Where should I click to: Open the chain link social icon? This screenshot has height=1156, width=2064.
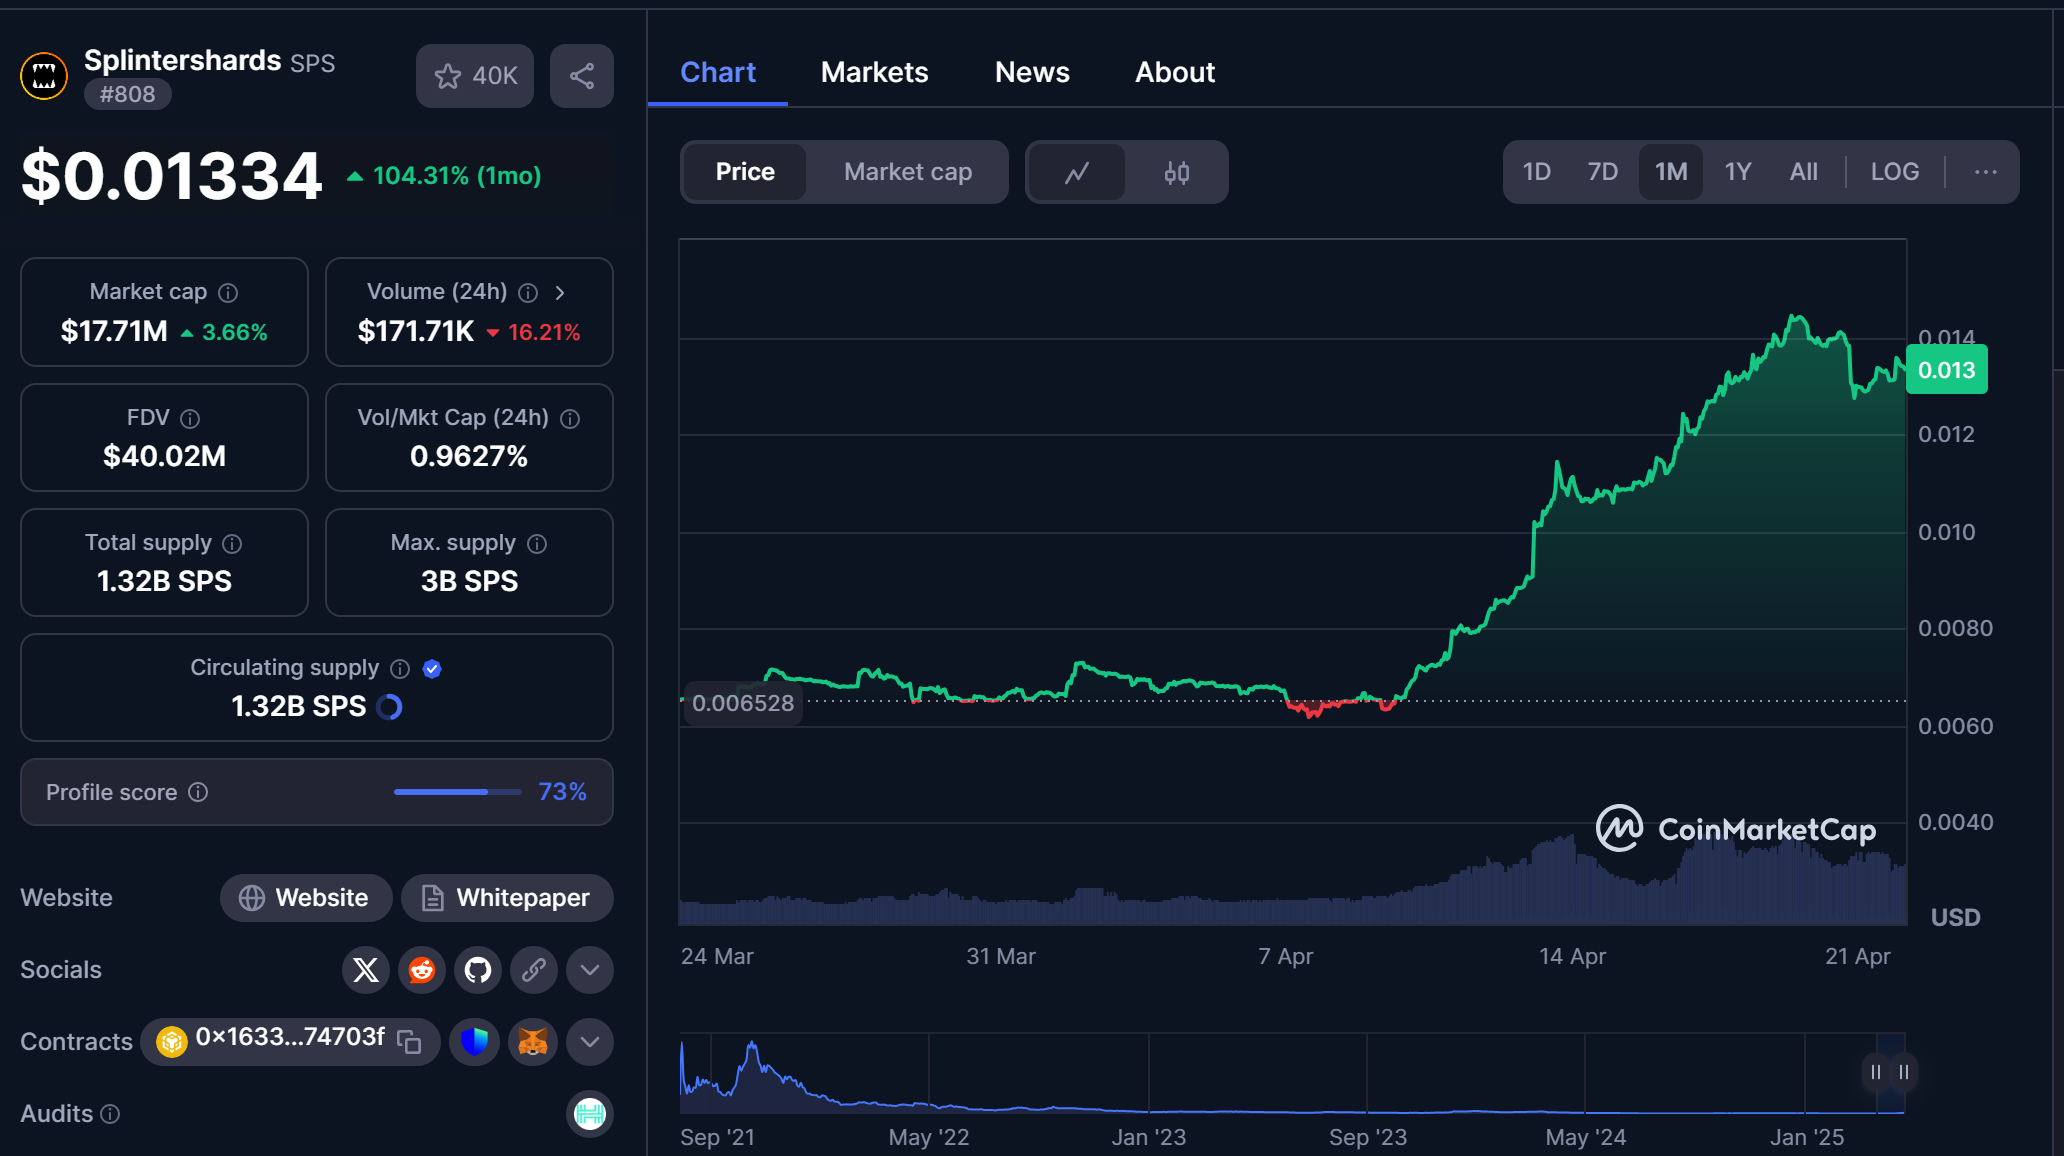pos(534,970)
